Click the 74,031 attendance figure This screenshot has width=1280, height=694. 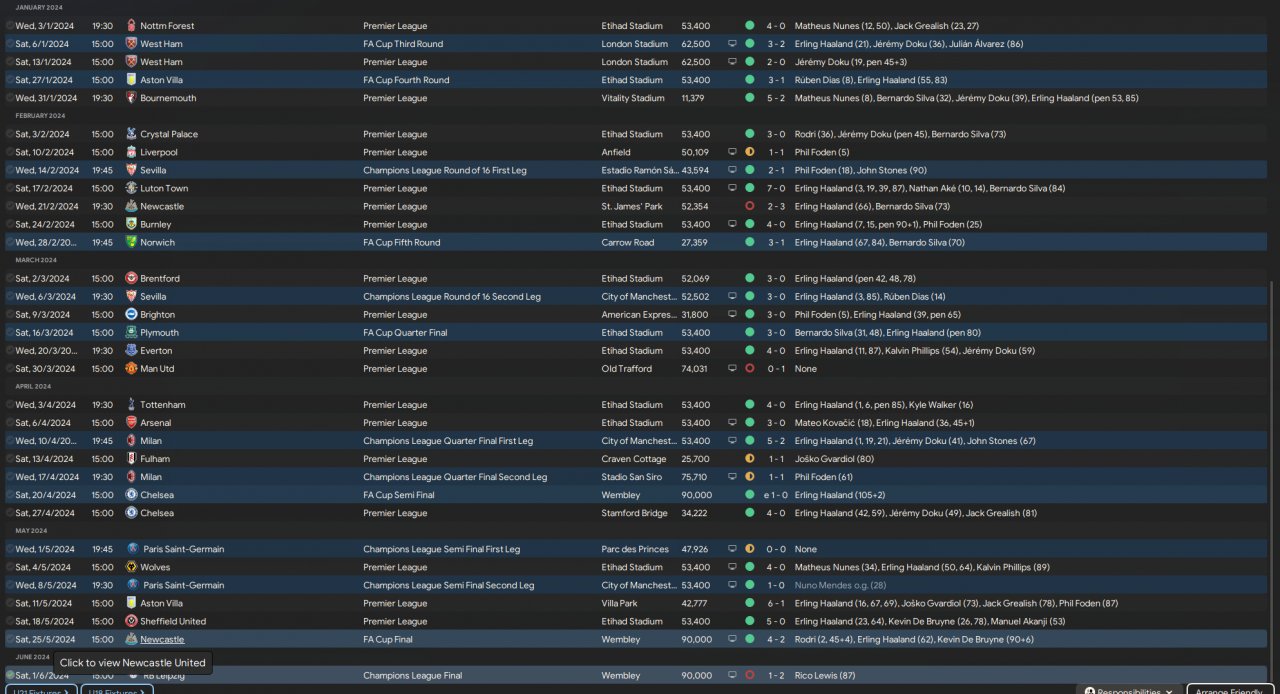pos(694,368)
